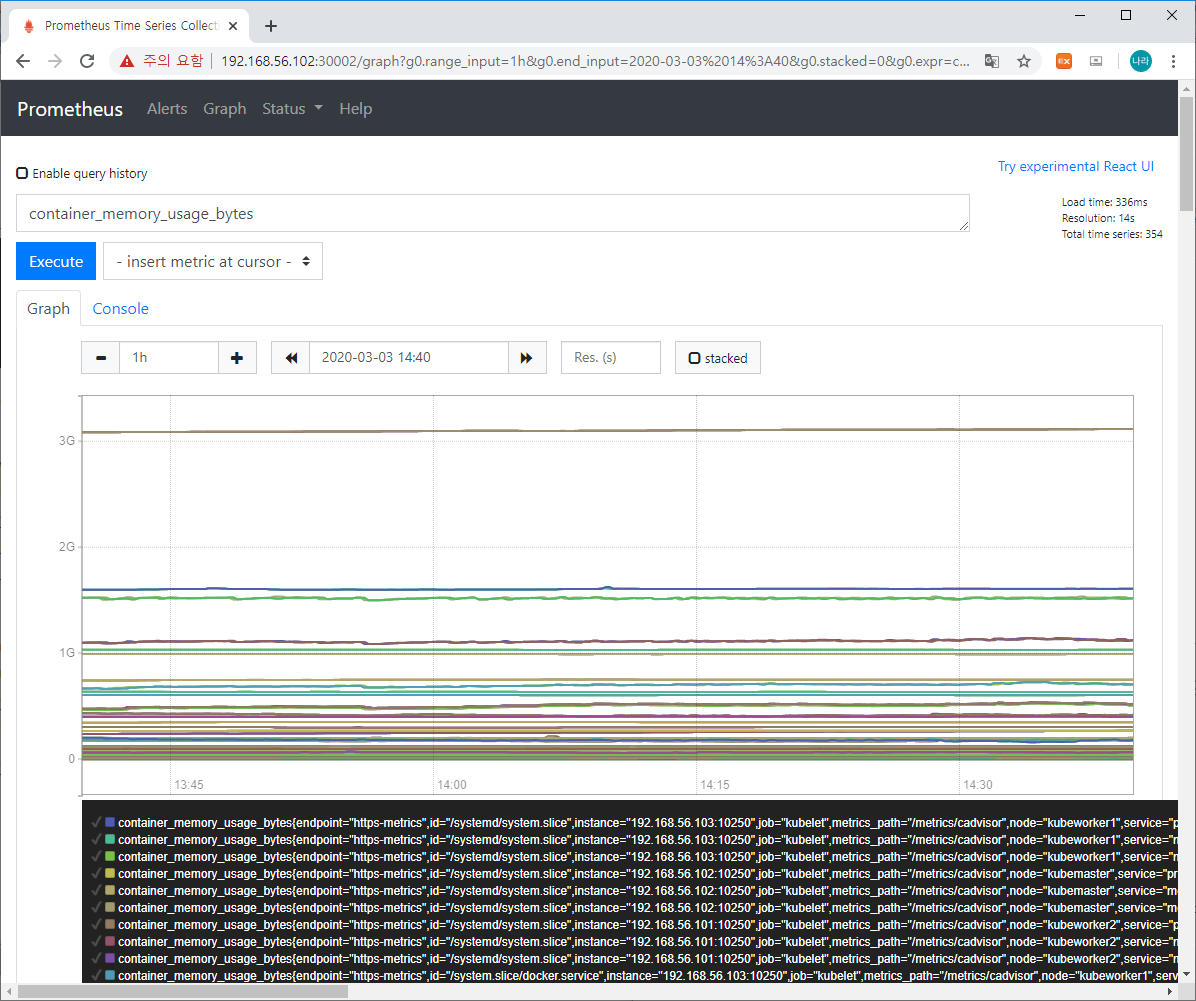The height and width of the screenshot is (1001, 1196).
Task: Toggle checkmark beside the rose legend series
Action: tap(95, 941)
